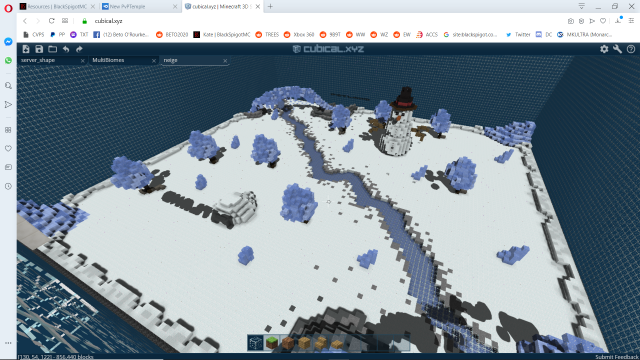640x360 pixels.
Task: Open WhatsApp in Opera sidebar
Action: pos(8,60)
